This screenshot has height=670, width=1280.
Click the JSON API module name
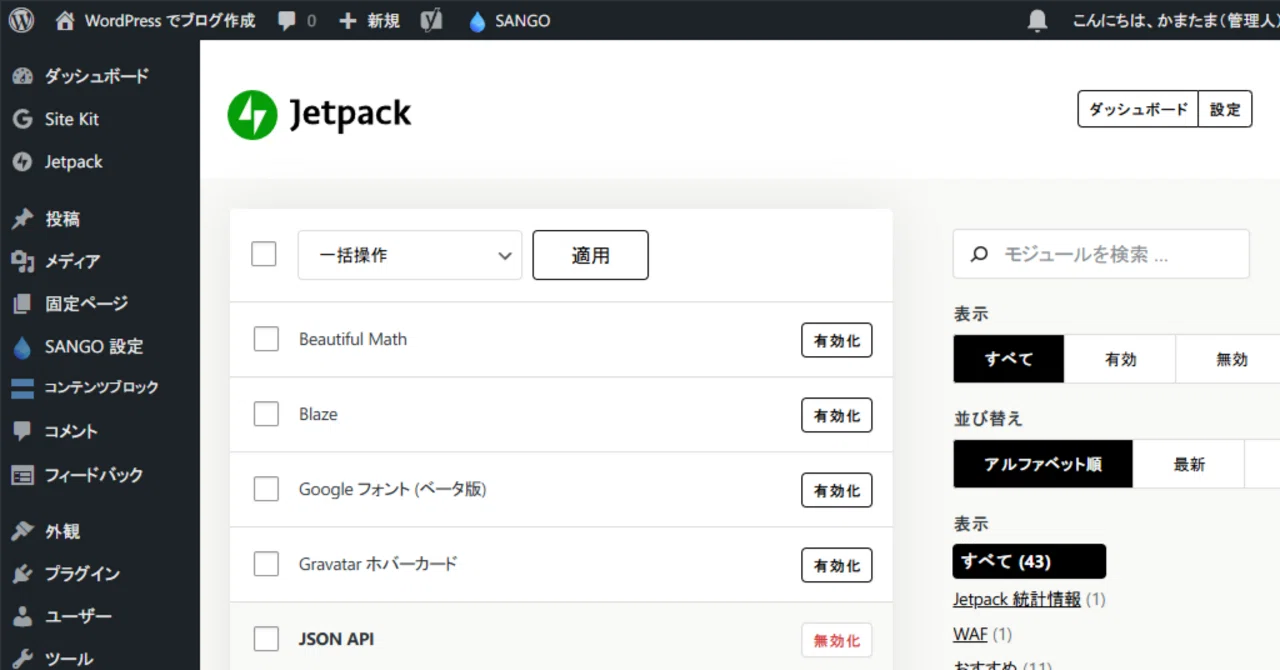[336, 639]
